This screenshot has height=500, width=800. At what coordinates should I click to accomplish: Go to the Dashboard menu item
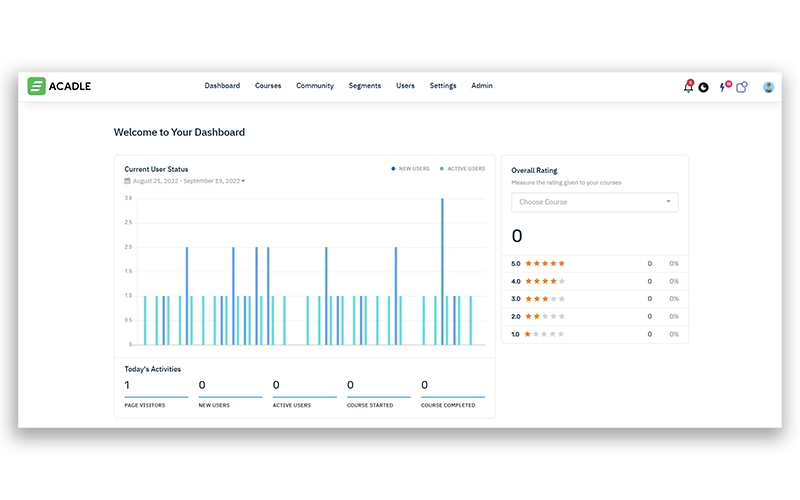pos(222,86)
